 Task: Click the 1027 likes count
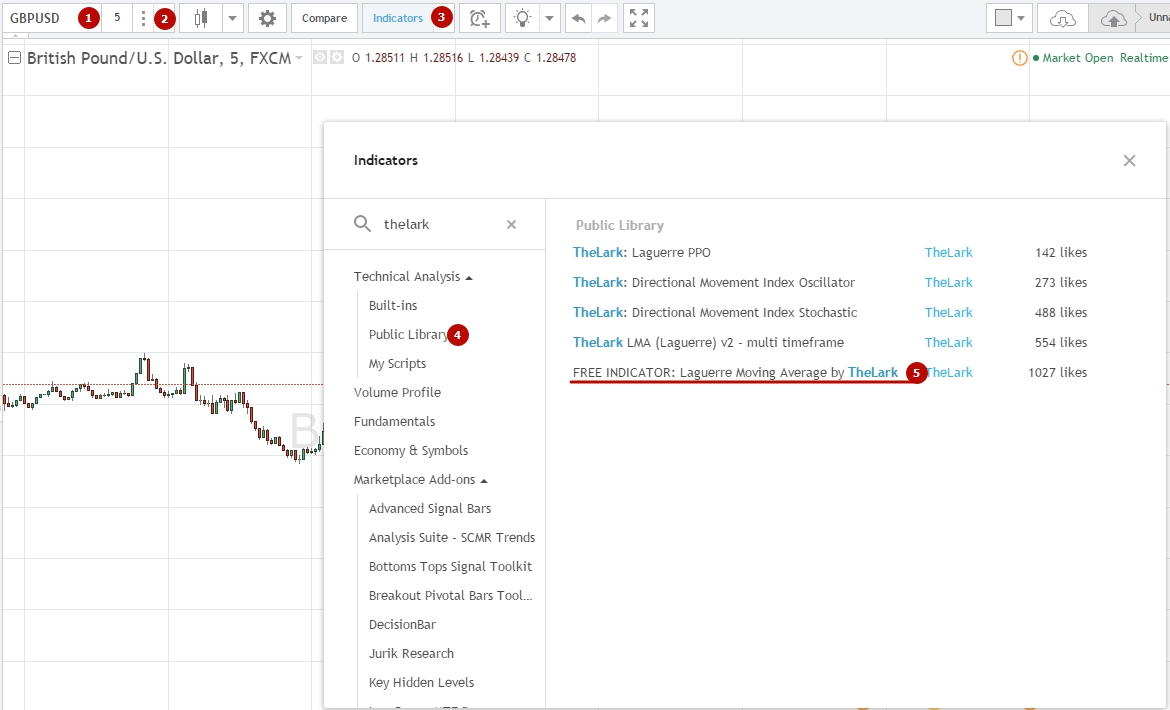coord(1057,372)
